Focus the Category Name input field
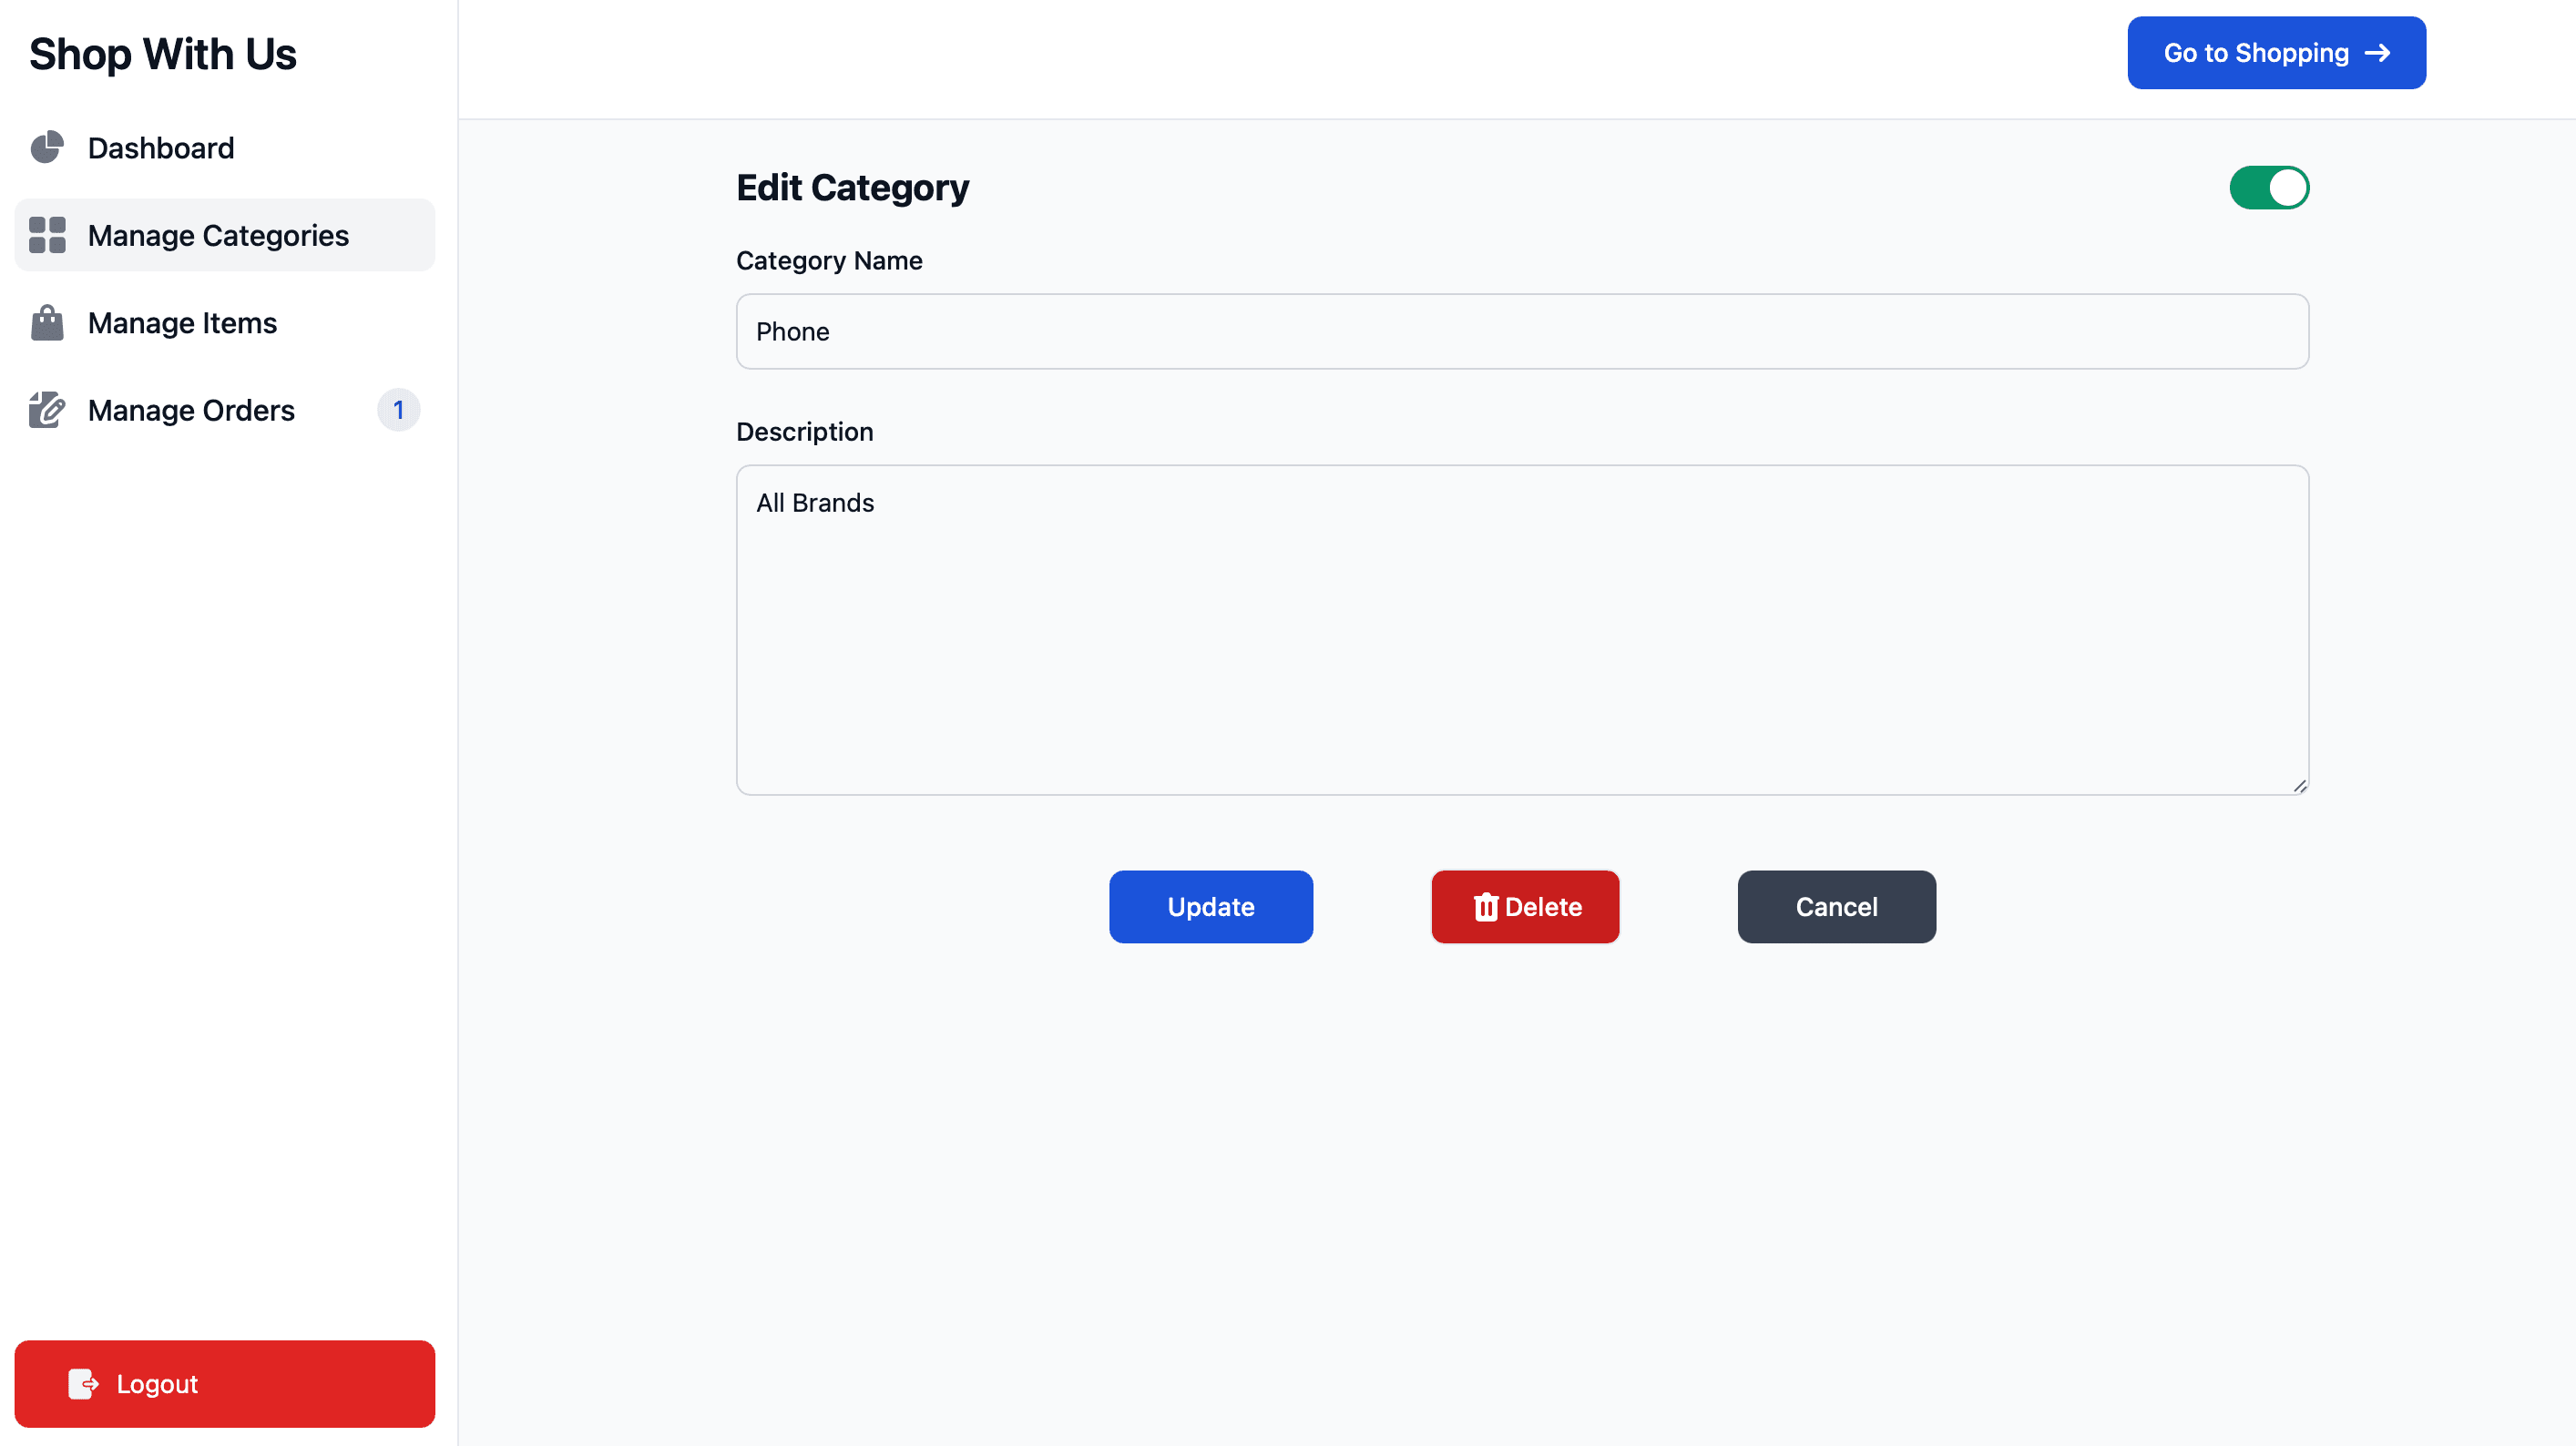Viewport: 2576px width, 1446px height. pos(1521,331)
